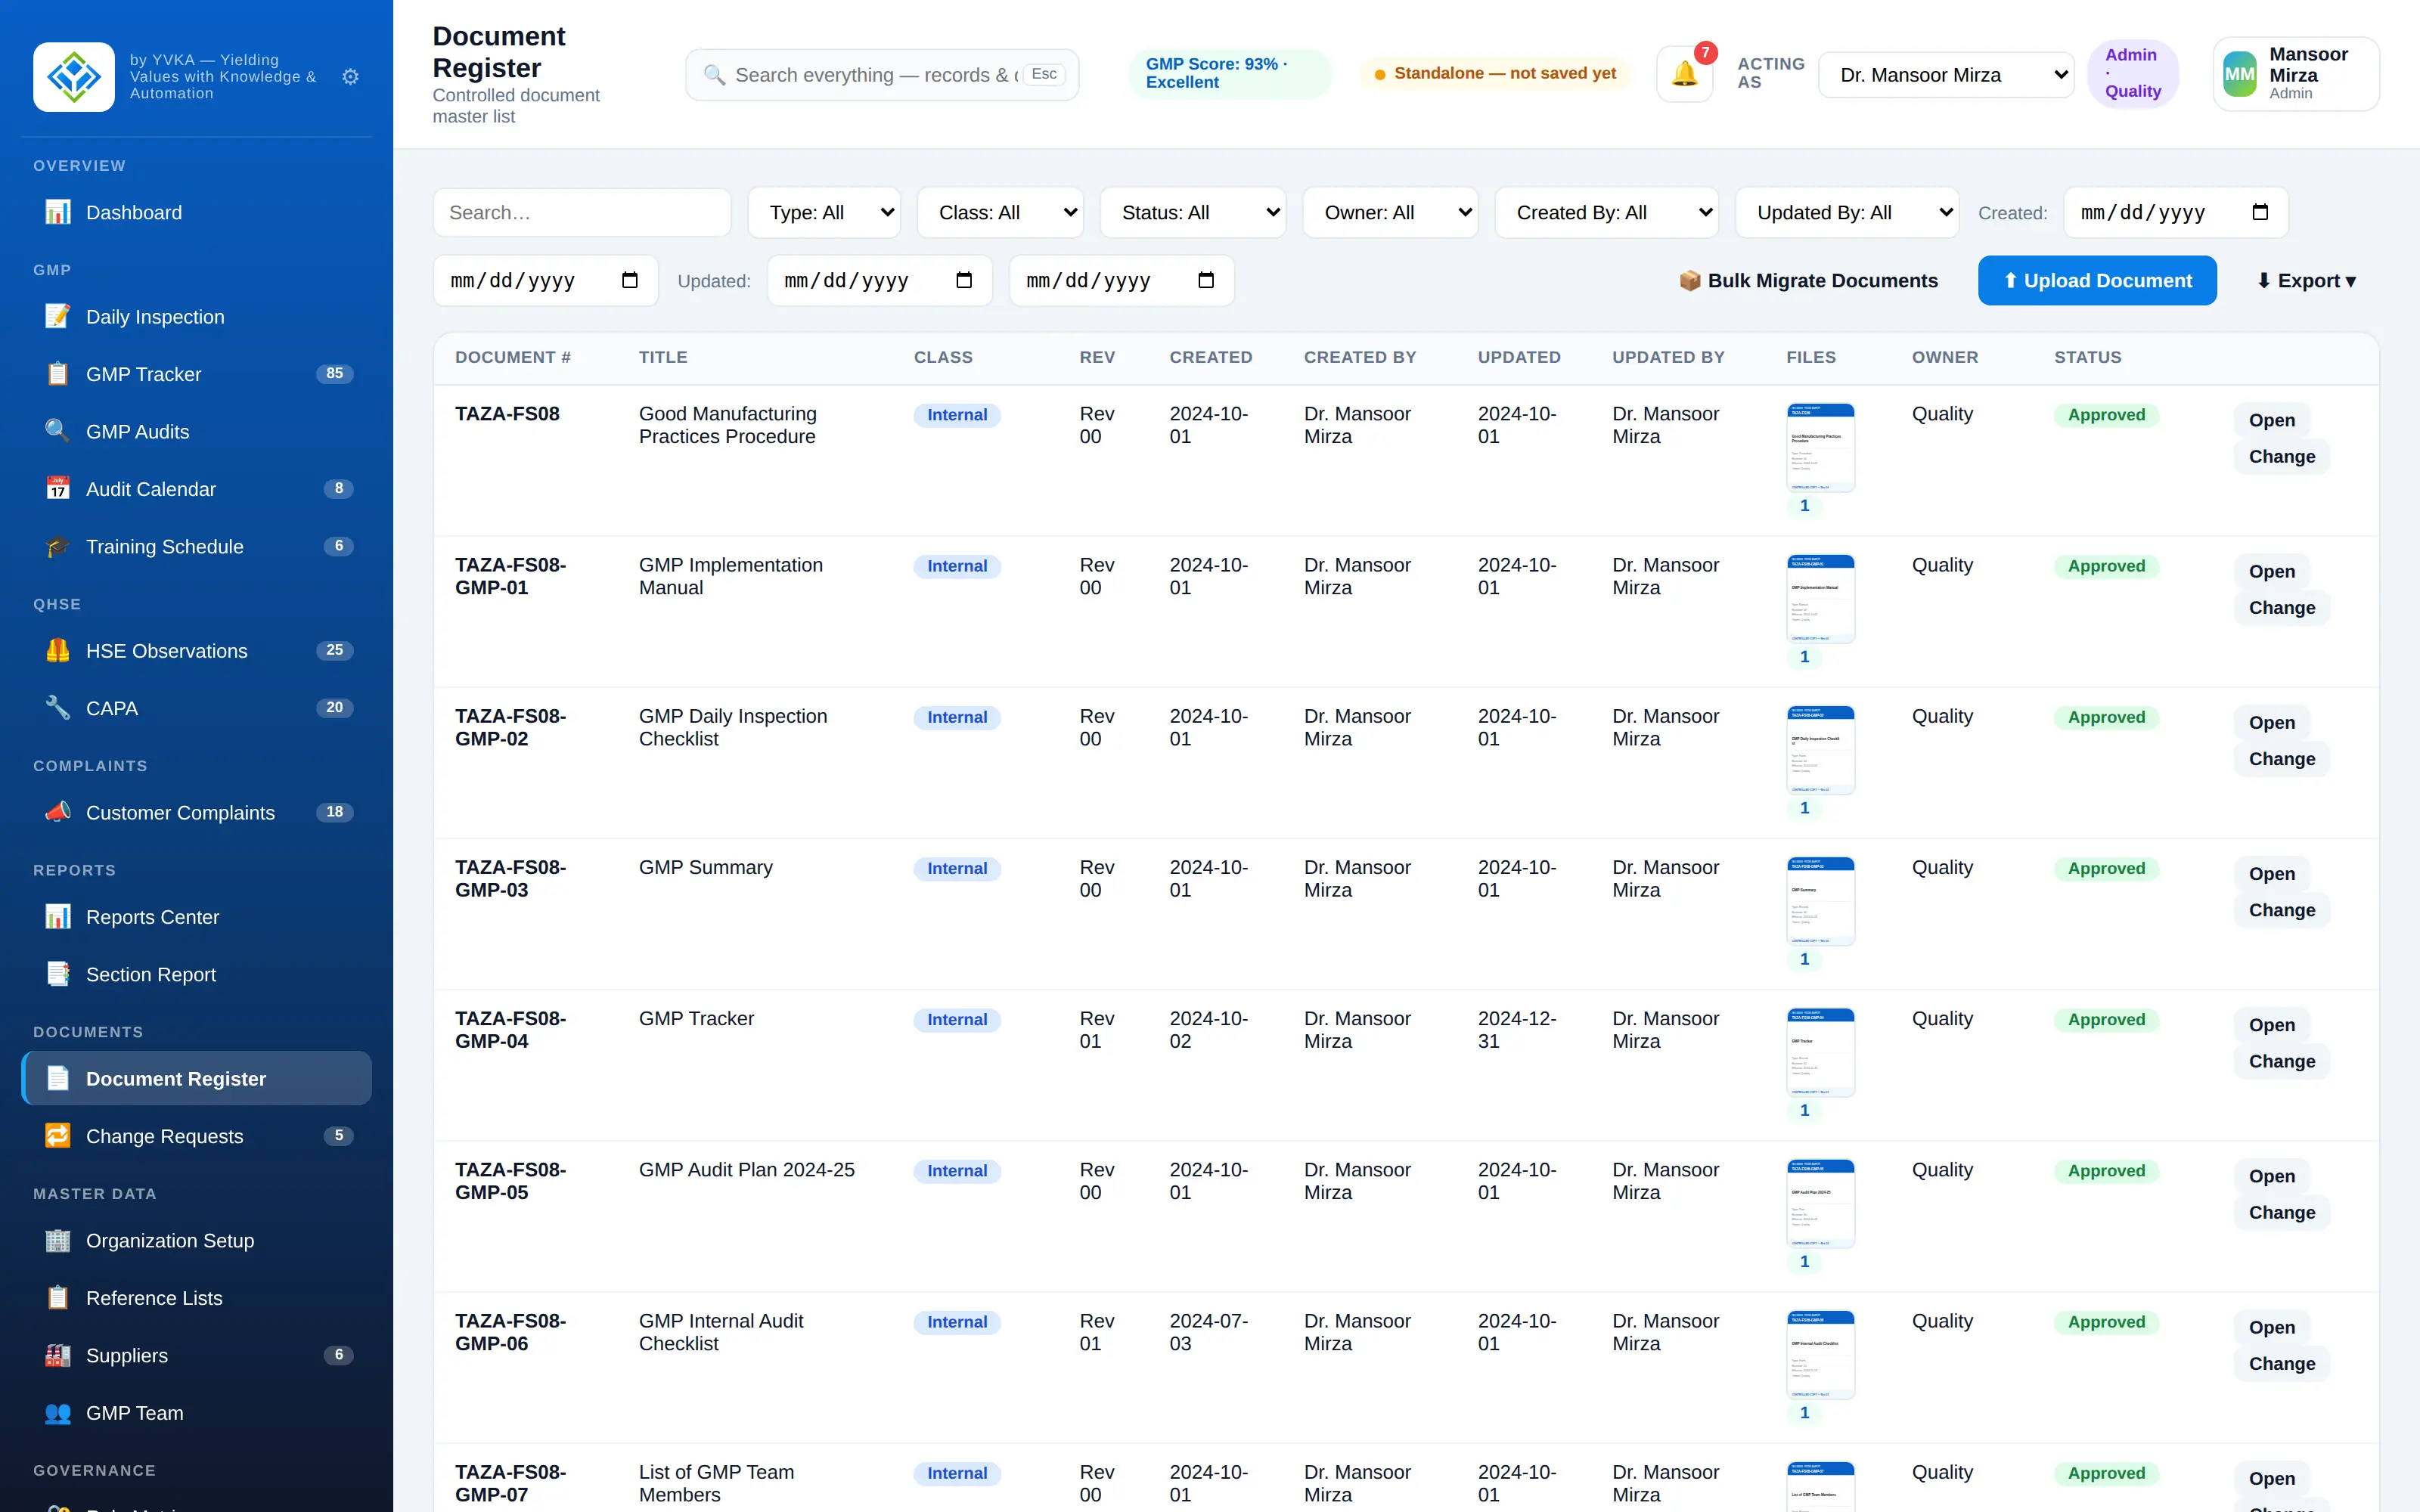Image resolution: width=2420 pixels, height=1512 pixels.
Task: Navigate to Customer Complaints
Action: pyautogui.click(x=196, y=812)
